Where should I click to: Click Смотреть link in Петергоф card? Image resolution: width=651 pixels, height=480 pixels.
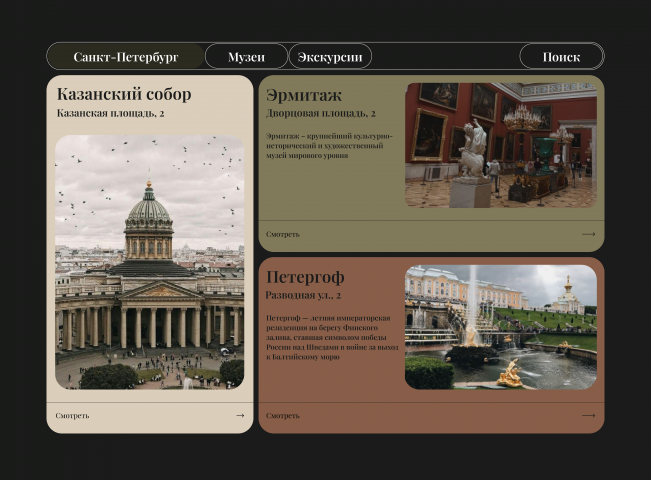point(283,416)
